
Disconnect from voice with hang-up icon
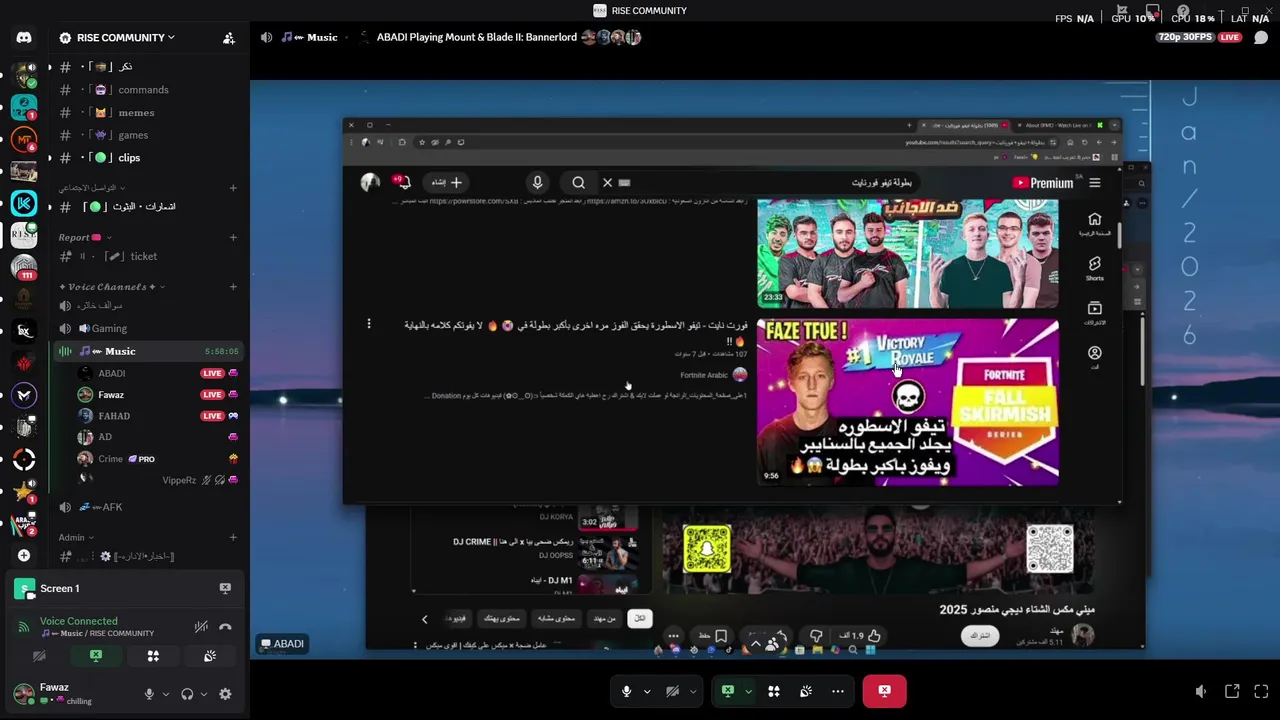225,627
